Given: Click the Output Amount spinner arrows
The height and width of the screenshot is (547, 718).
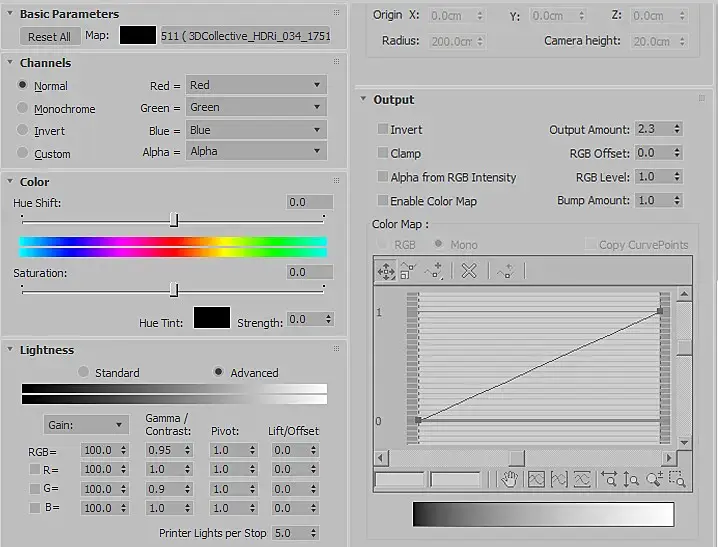Looking at the screenshot, I should [677, 129].
